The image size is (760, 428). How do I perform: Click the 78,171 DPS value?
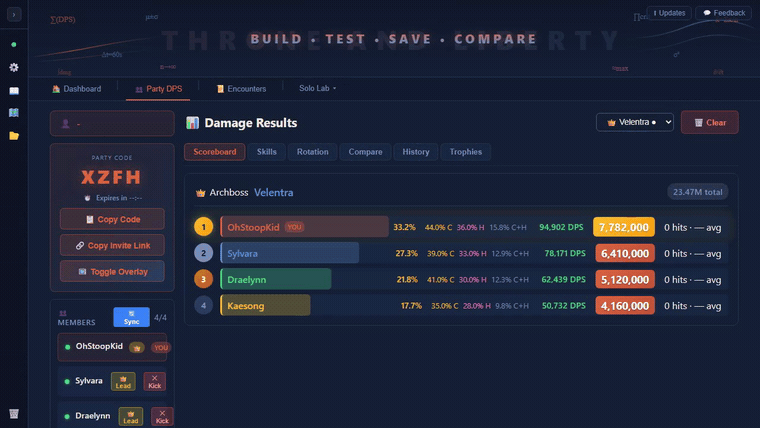coord(565,253)
